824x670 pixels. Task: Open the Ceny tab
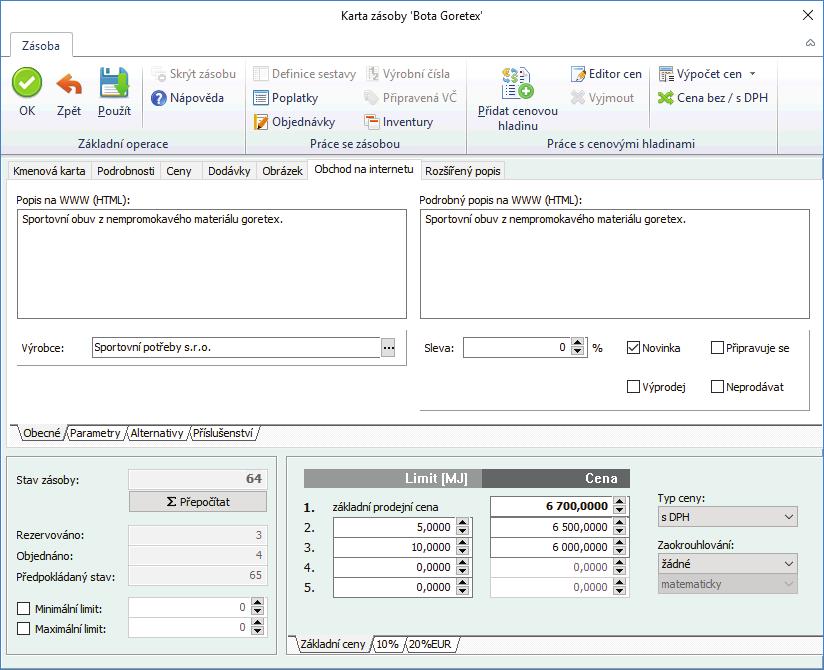(x=179, y=171)
